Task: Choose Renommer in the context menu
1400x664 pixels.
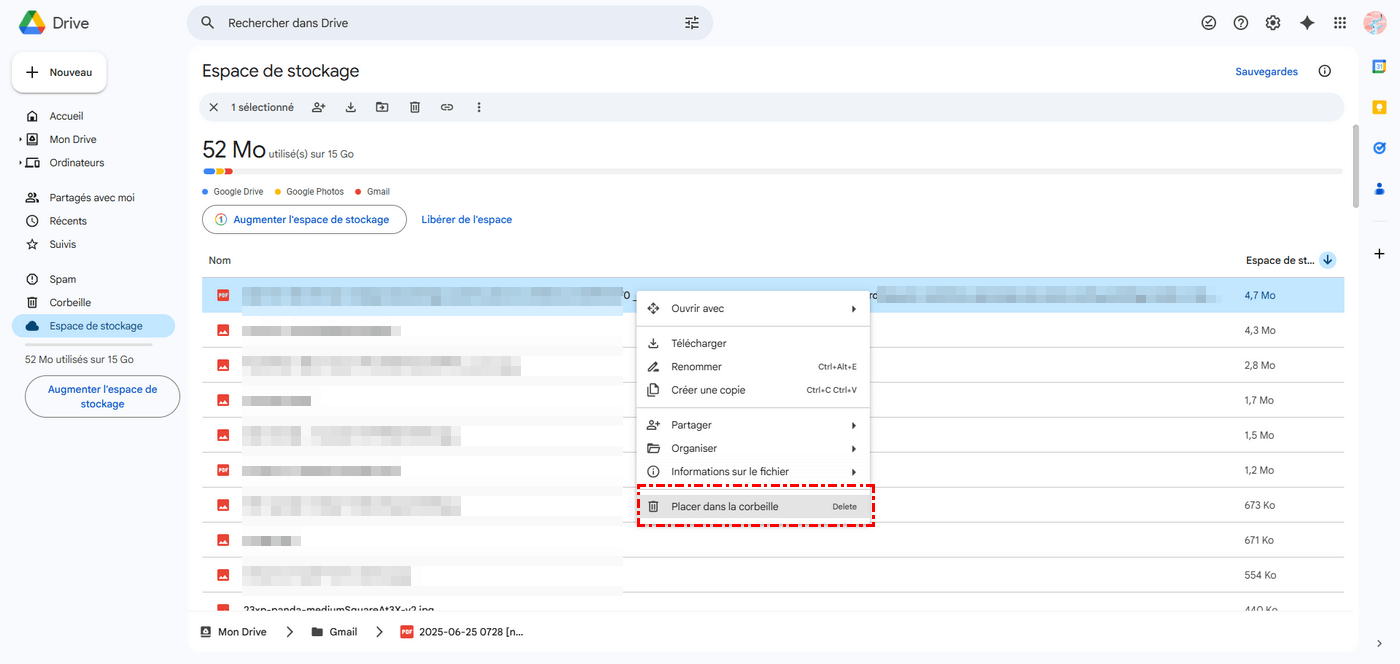Action: pos(753,367)
